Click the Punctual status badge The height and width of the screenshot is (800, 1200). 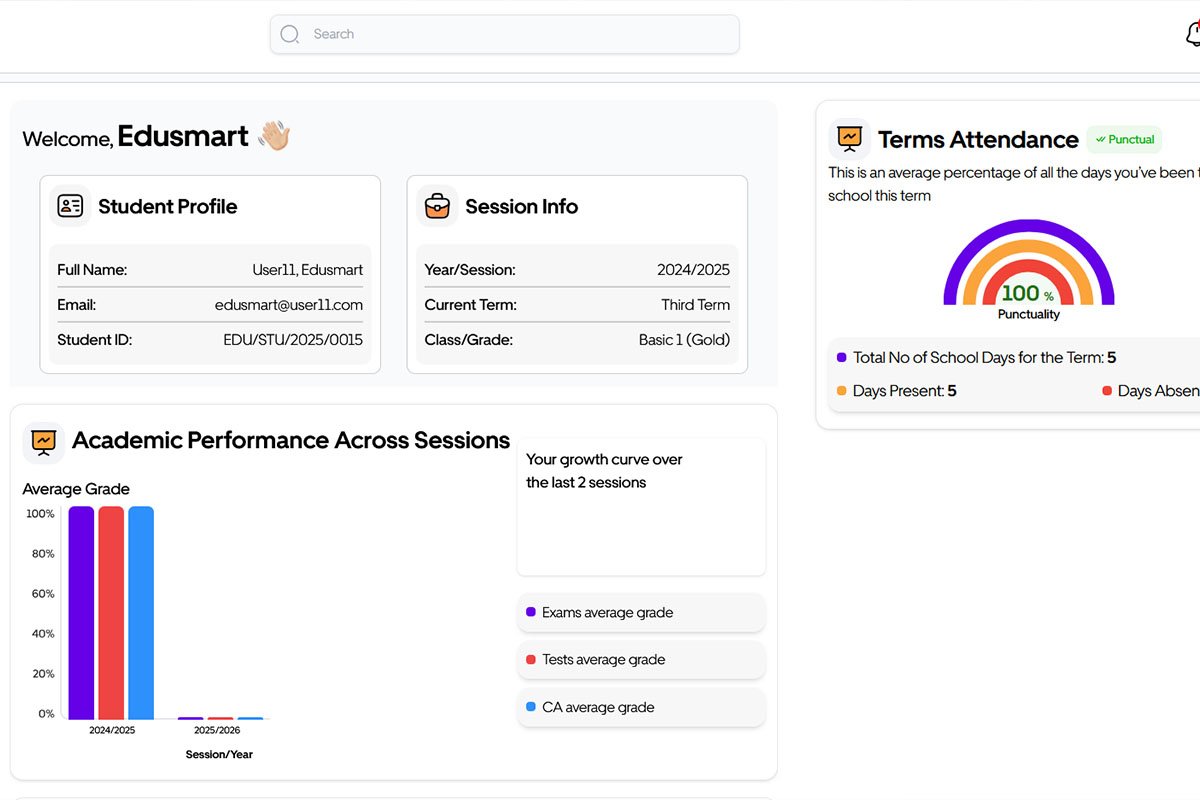pos(1124,139)
